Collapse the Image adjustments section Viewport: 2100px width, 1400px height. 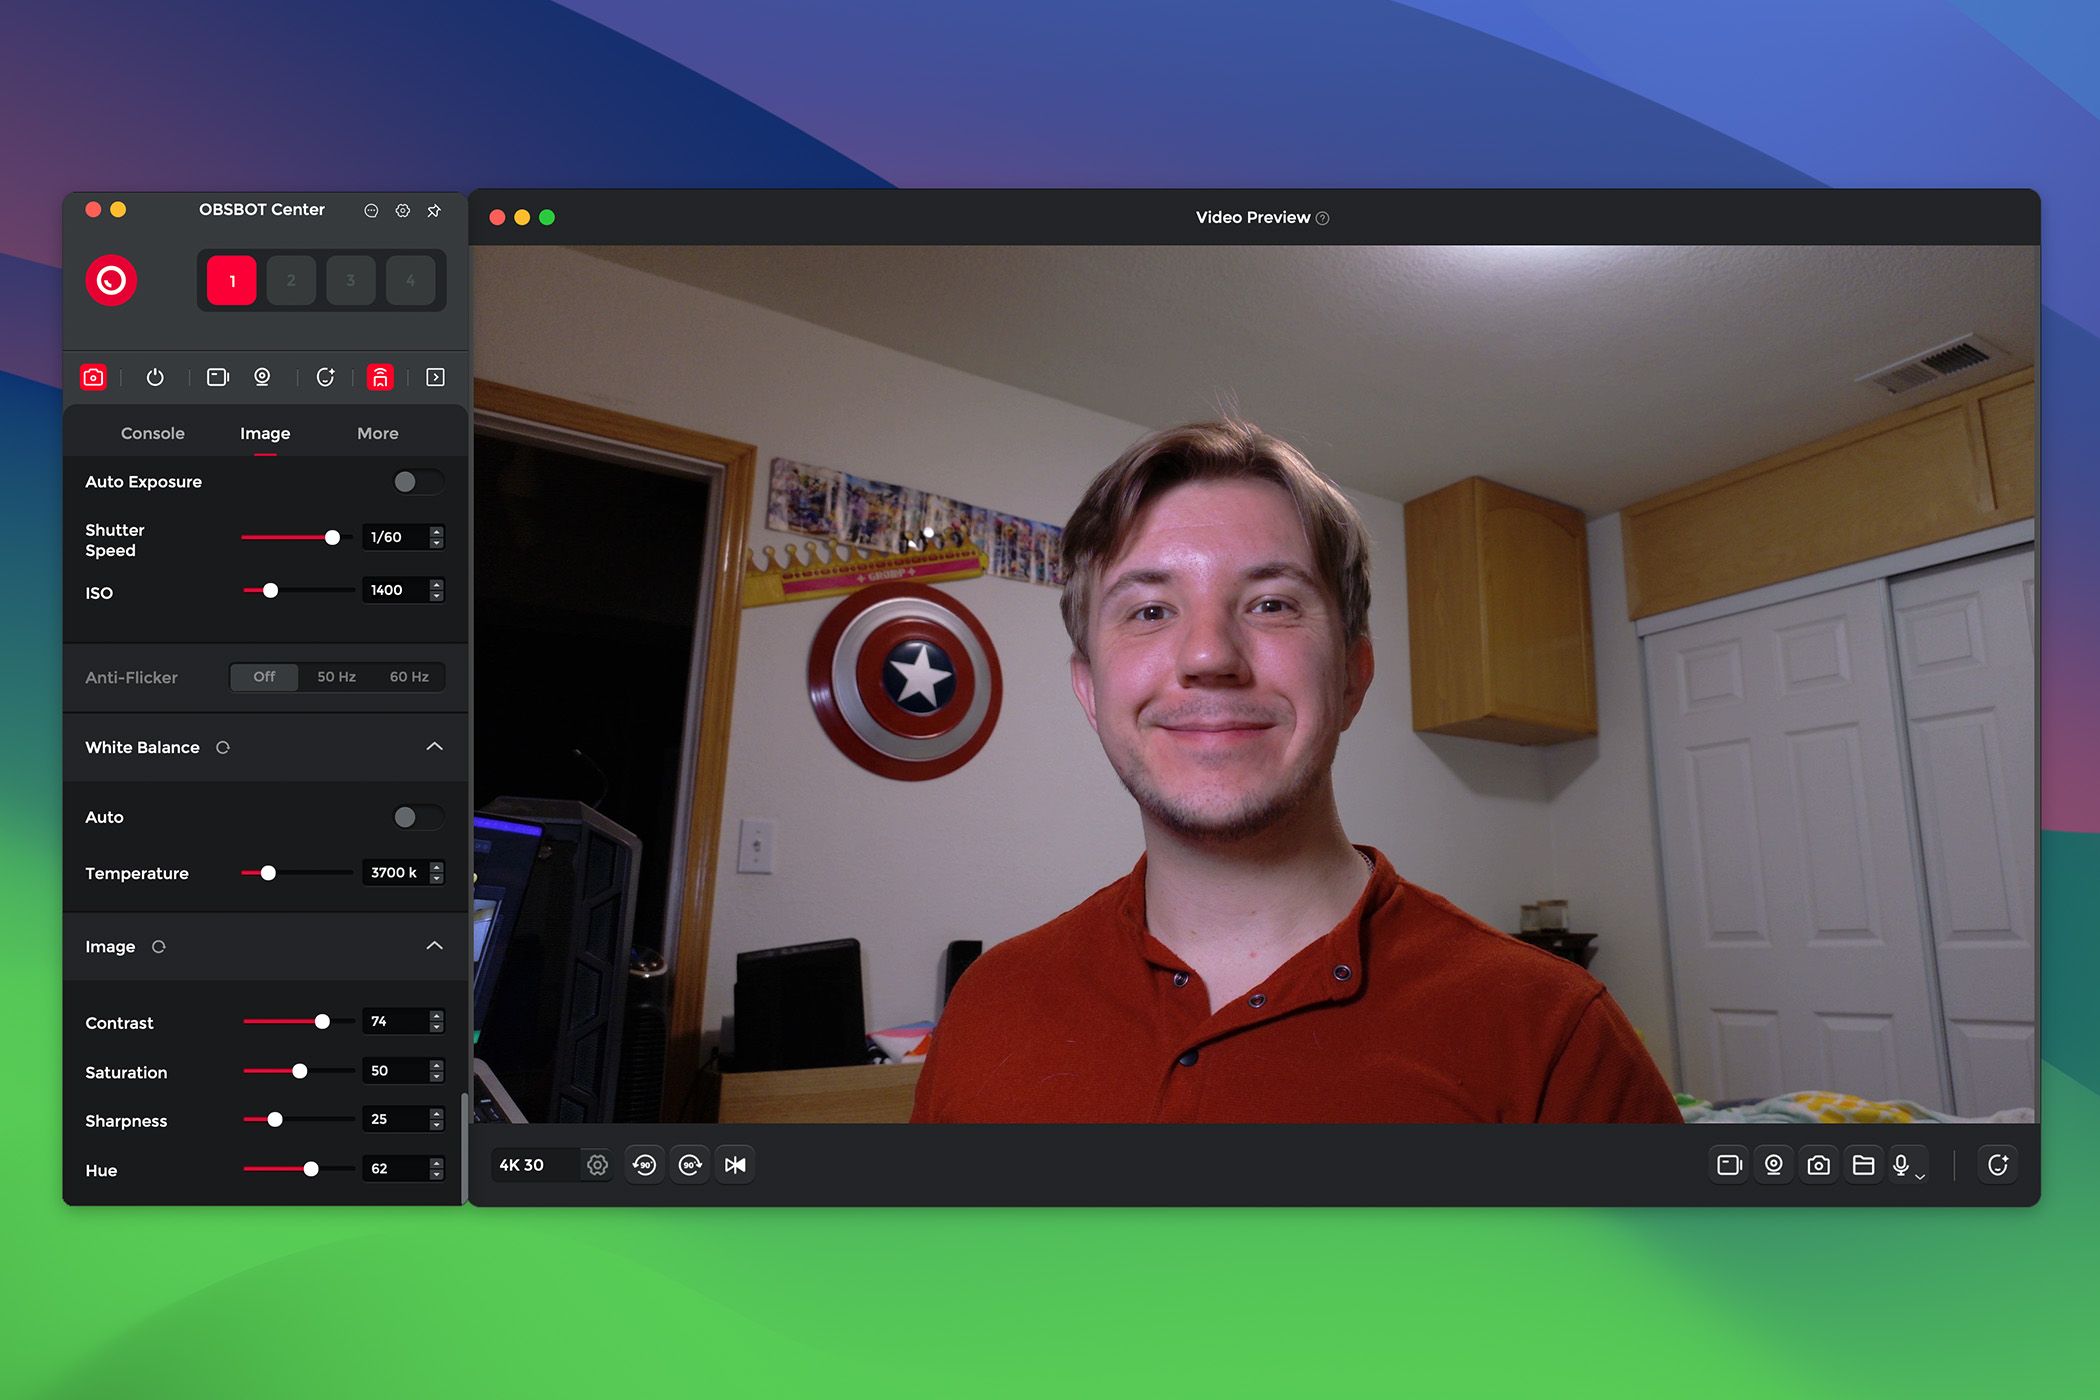[434, 946]
